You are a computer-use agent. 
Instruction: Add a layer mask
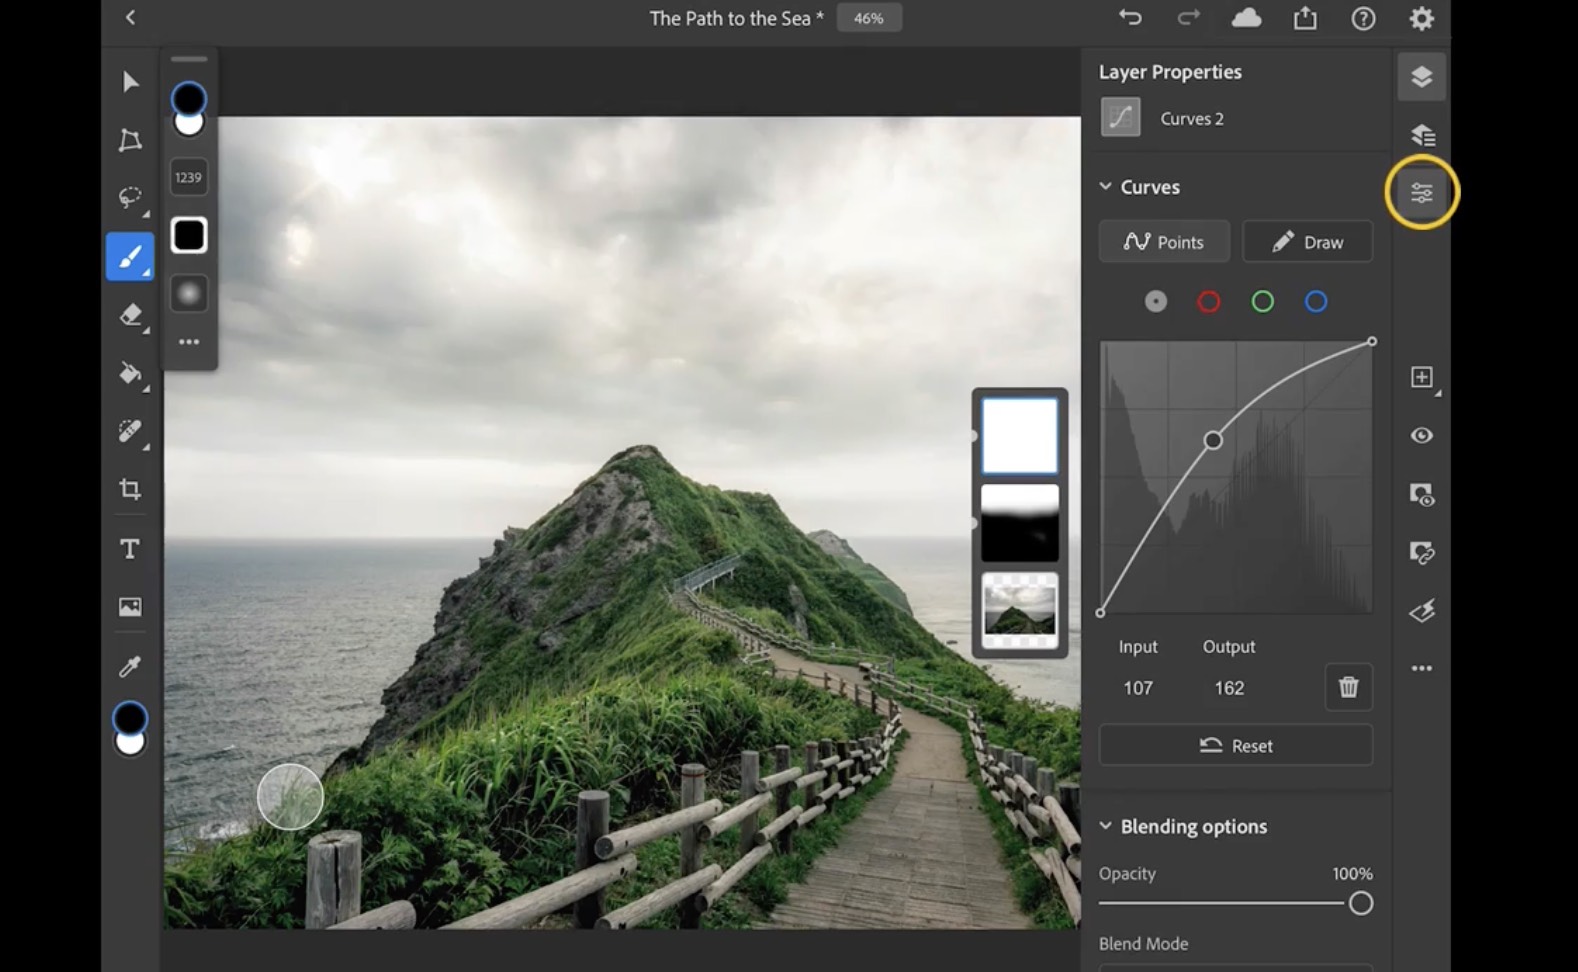tap(1421, 494)
